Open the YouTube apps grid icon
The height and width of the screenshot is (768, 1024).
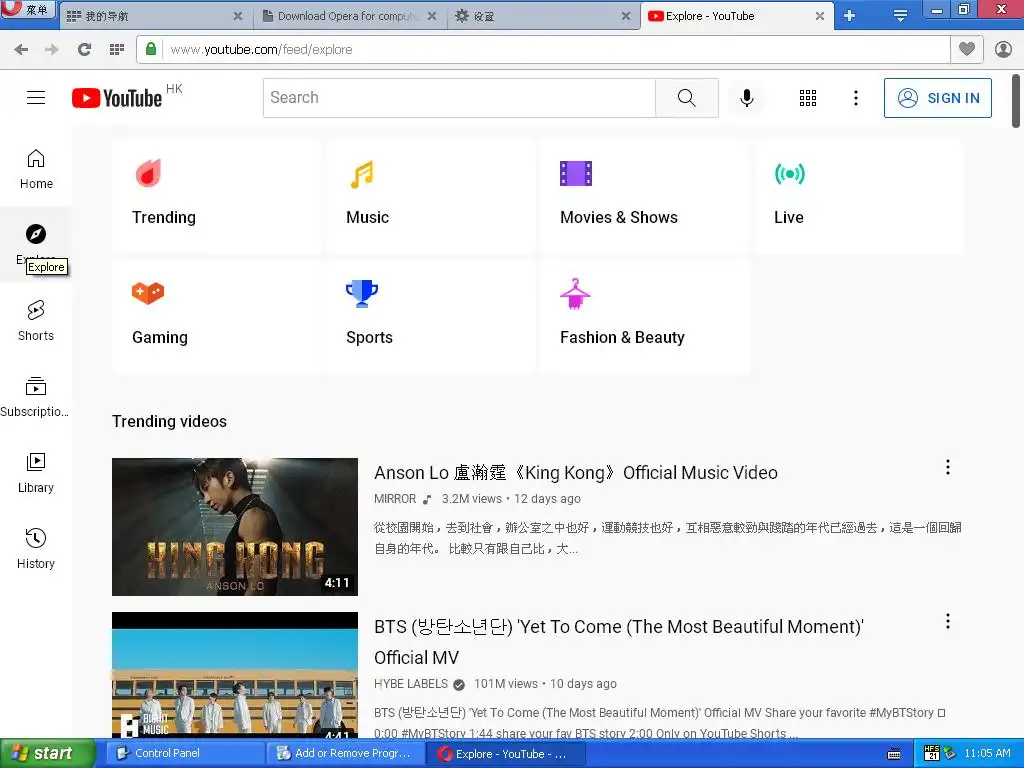click(x=808, y=98)
